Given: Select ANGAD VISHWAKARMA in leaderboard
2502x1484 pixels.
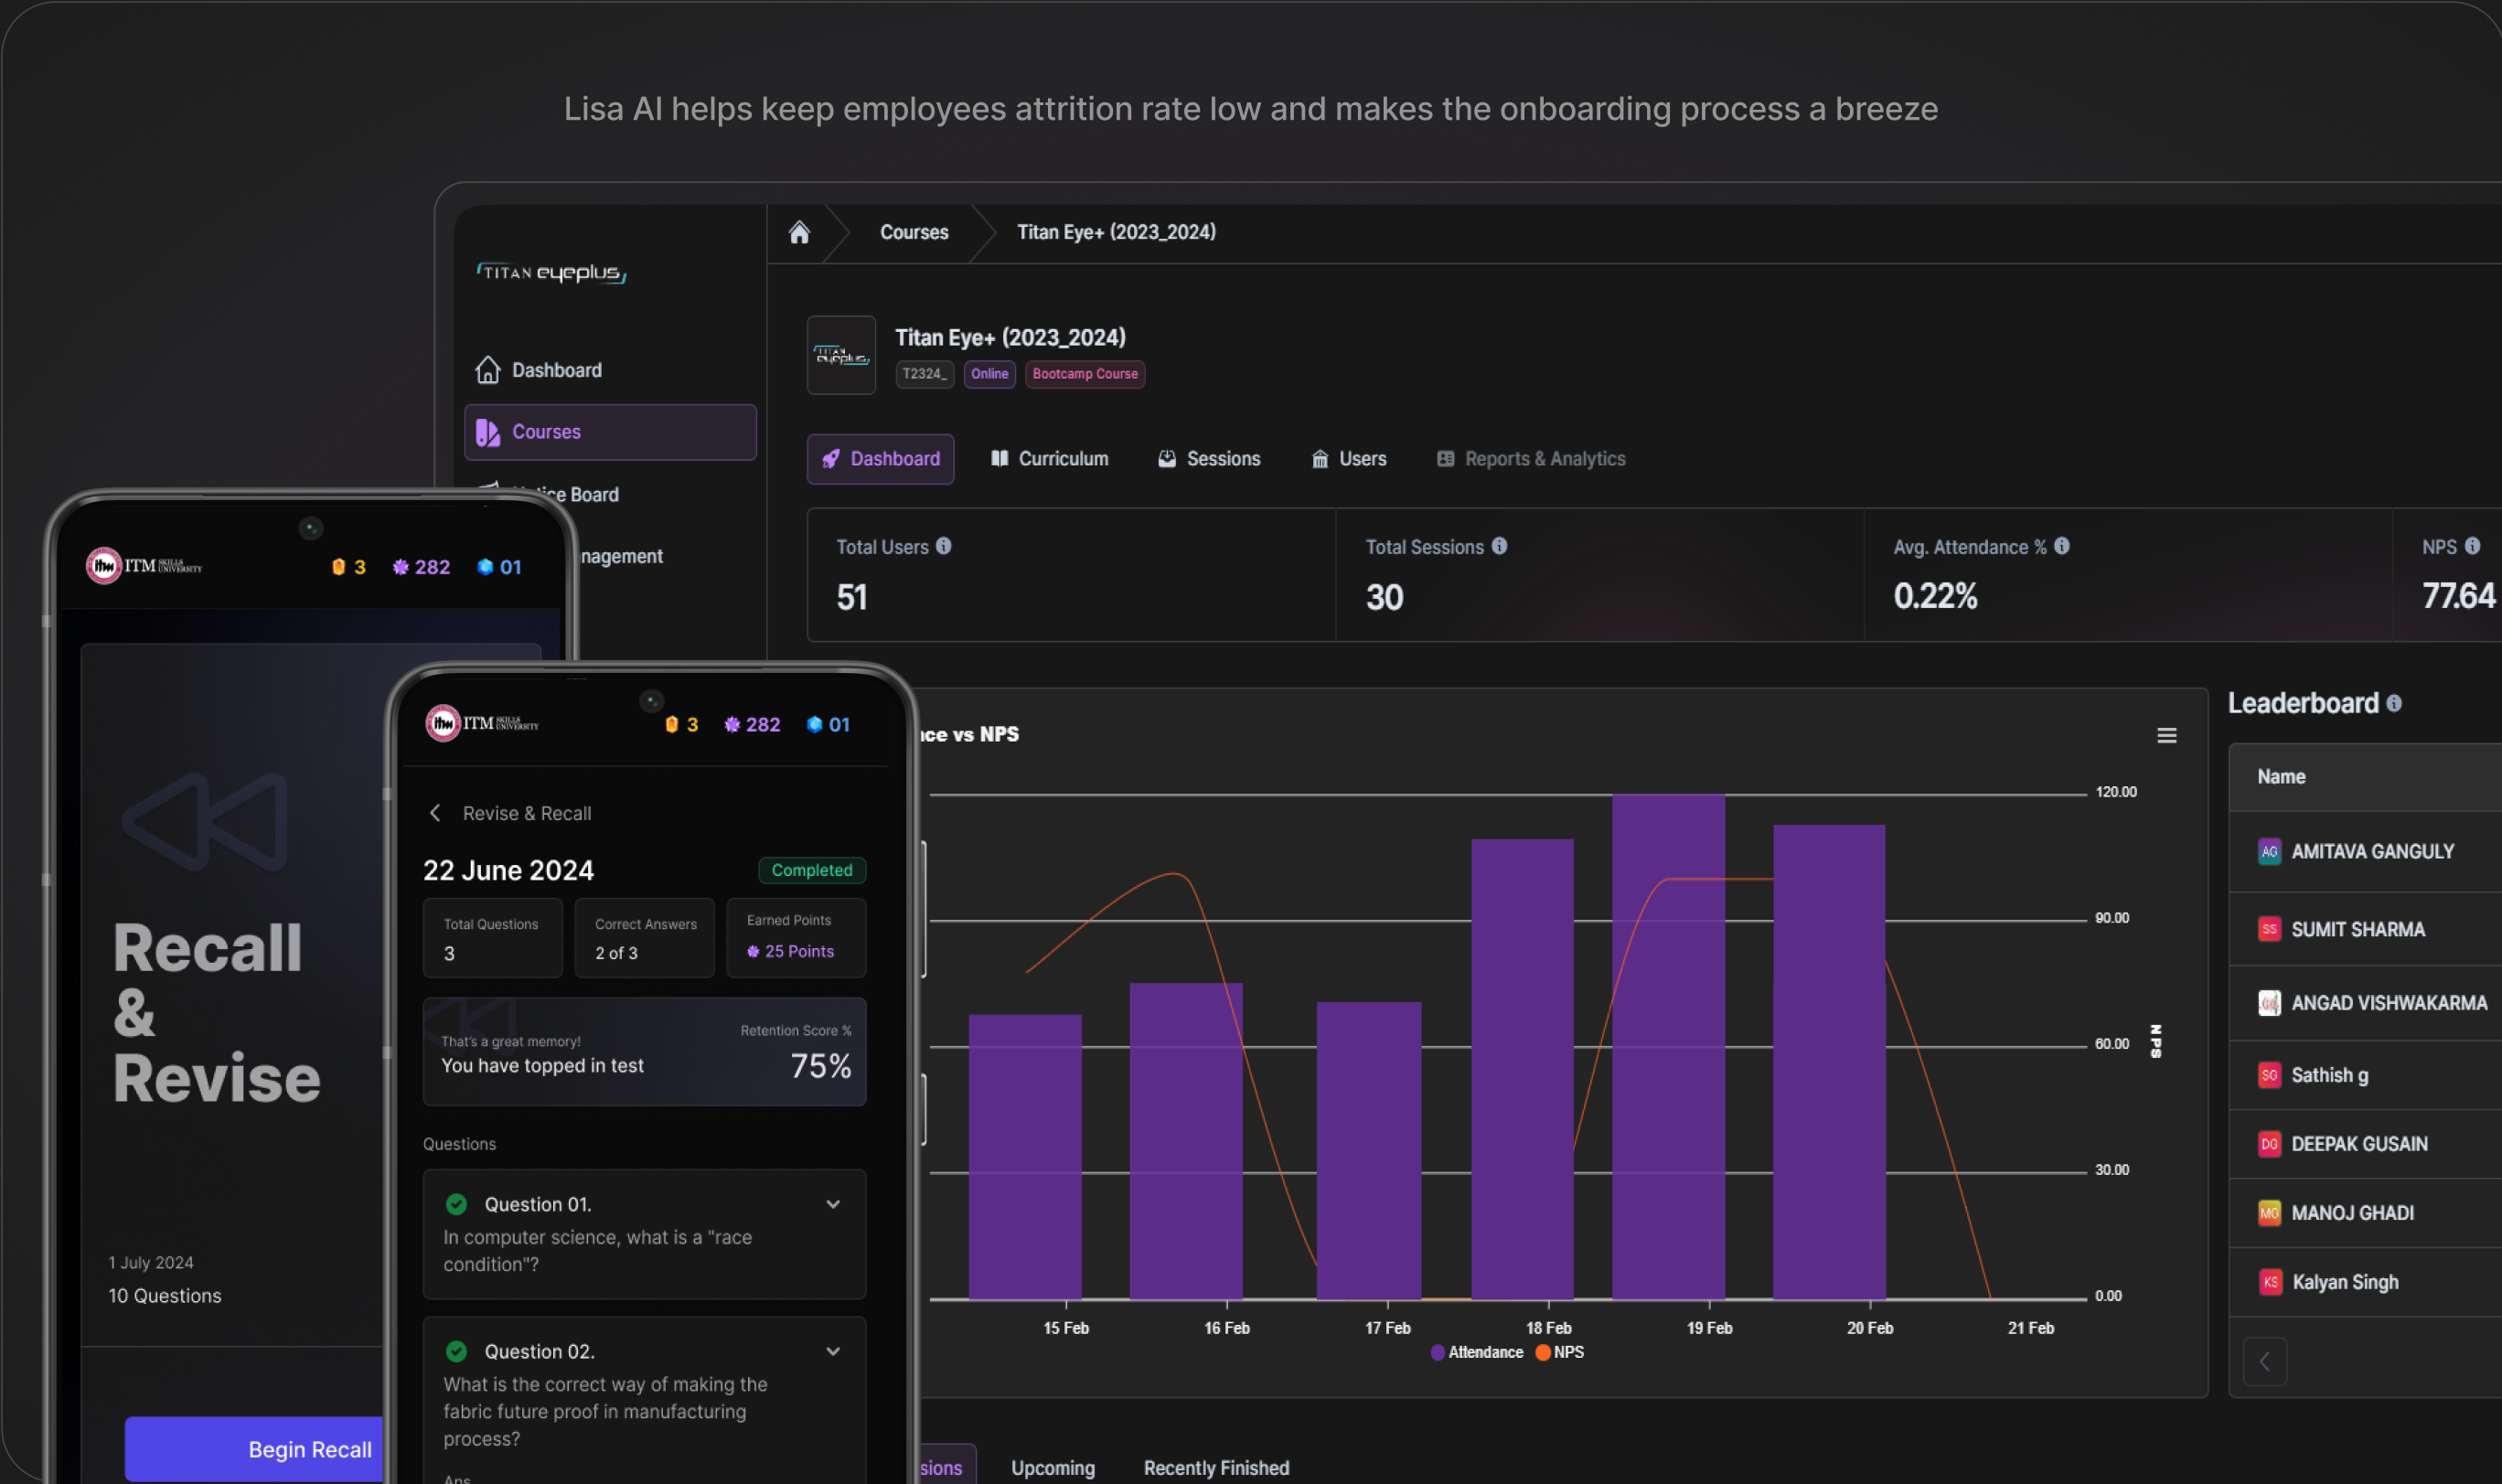Looking at the screenshot, I should pyautogui.click(x=2365, y=1003).
